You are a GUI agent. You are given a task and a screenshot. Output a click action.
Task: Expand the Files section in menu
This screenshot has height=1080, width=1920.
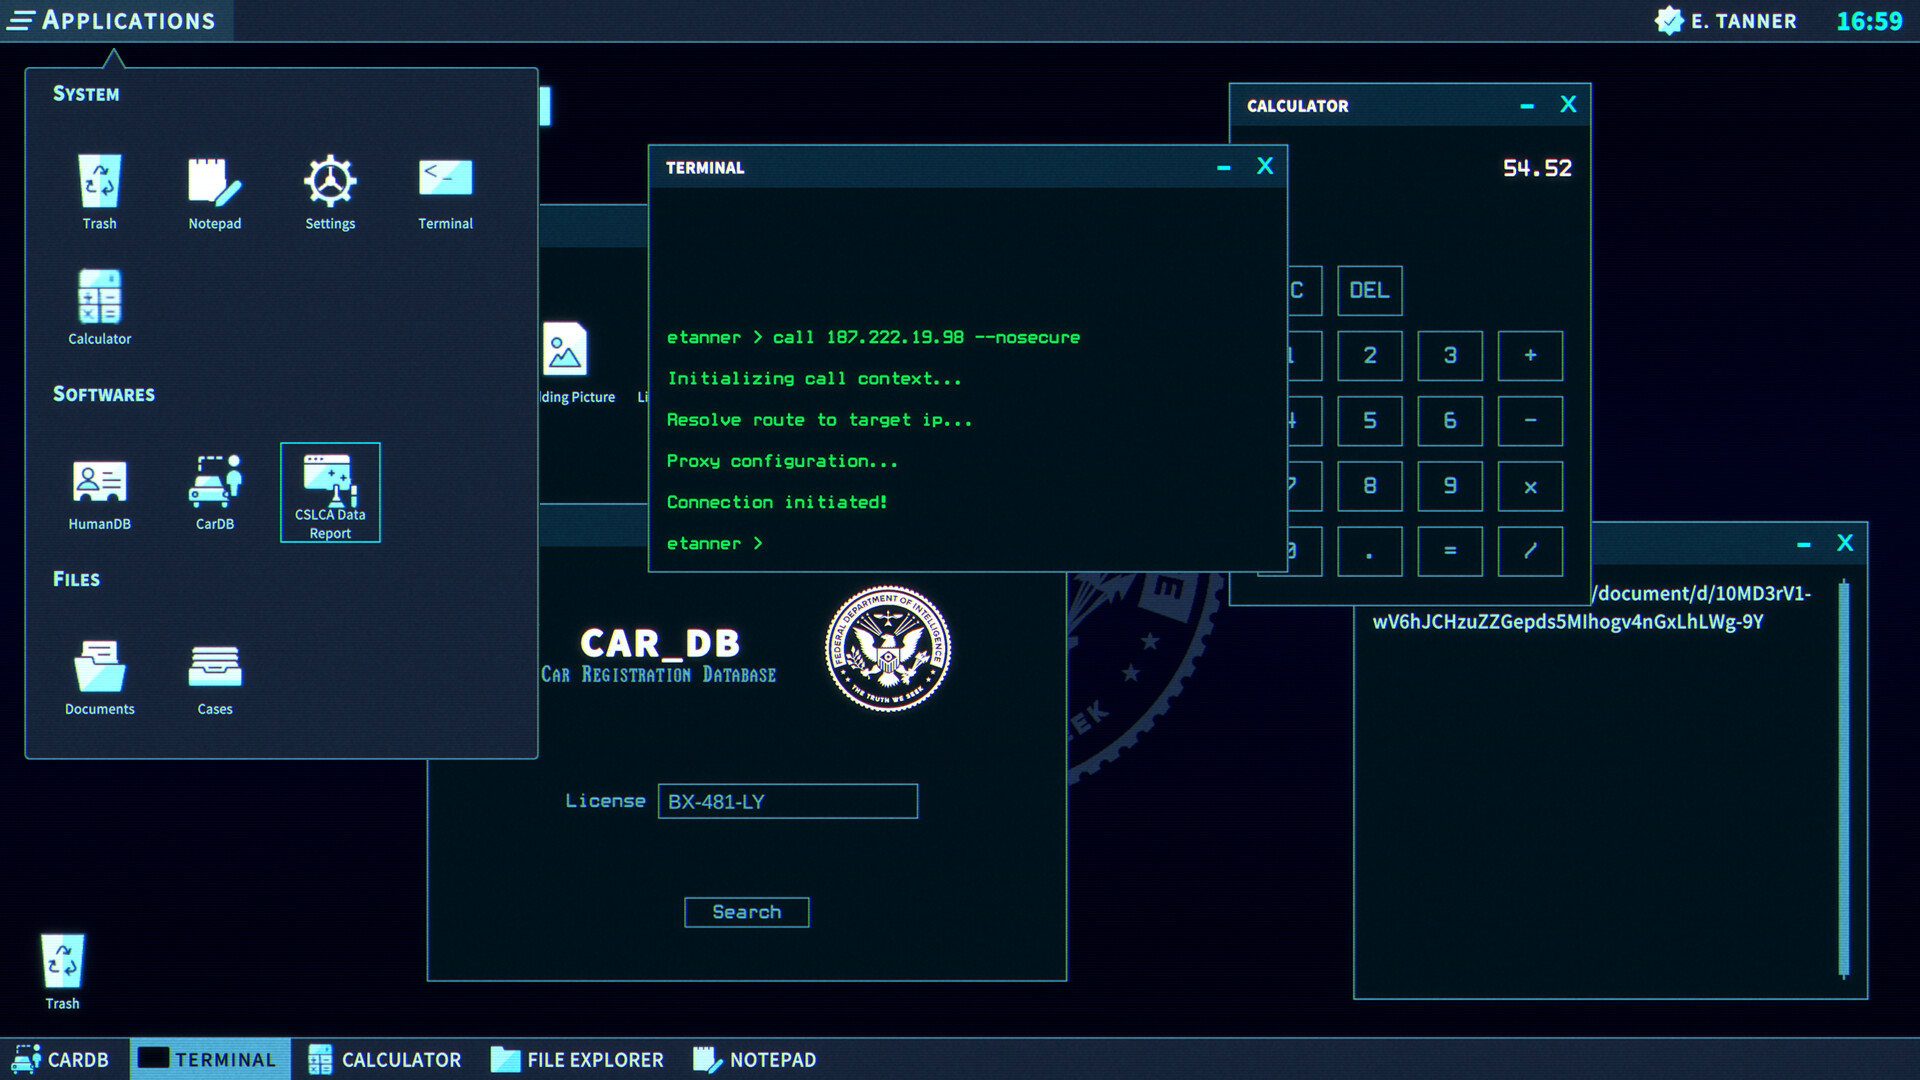click(x=75, y=578)
